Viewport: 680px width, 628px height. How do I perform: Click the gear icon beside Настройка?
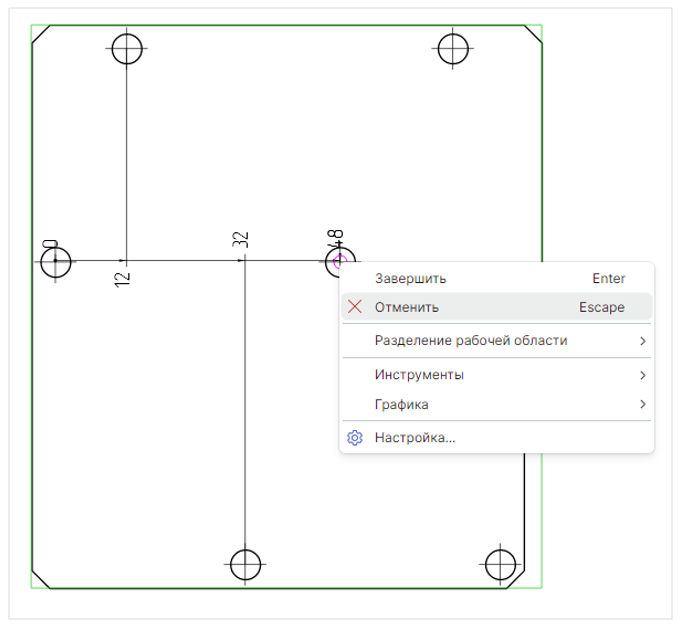click(x=354, y=438)
